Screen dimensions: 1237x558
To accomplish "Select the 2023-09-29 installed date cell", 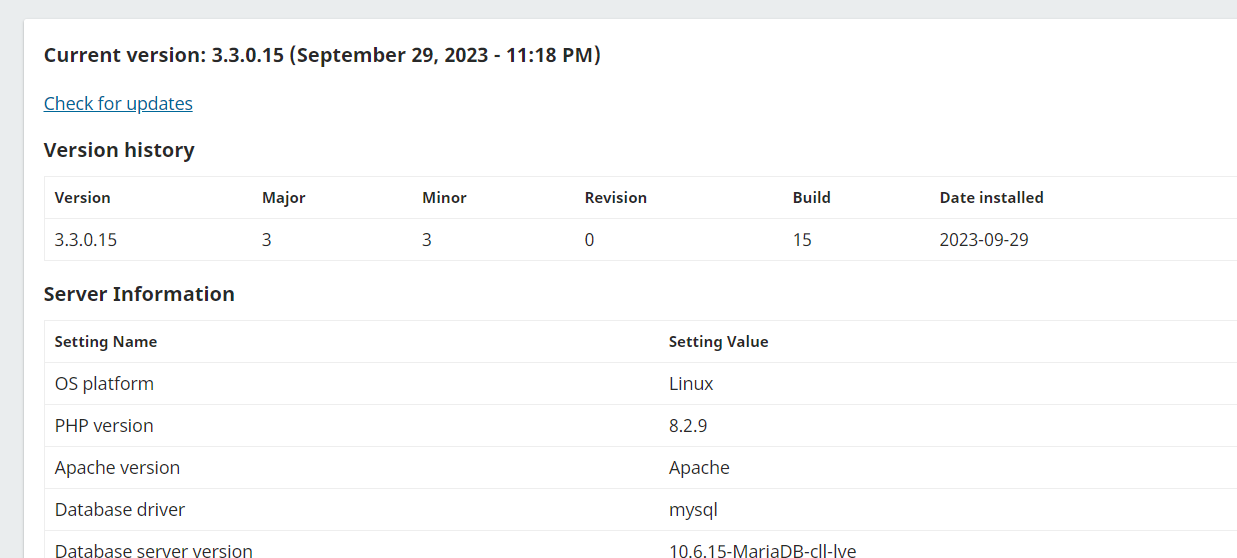I will pos(984,240).
